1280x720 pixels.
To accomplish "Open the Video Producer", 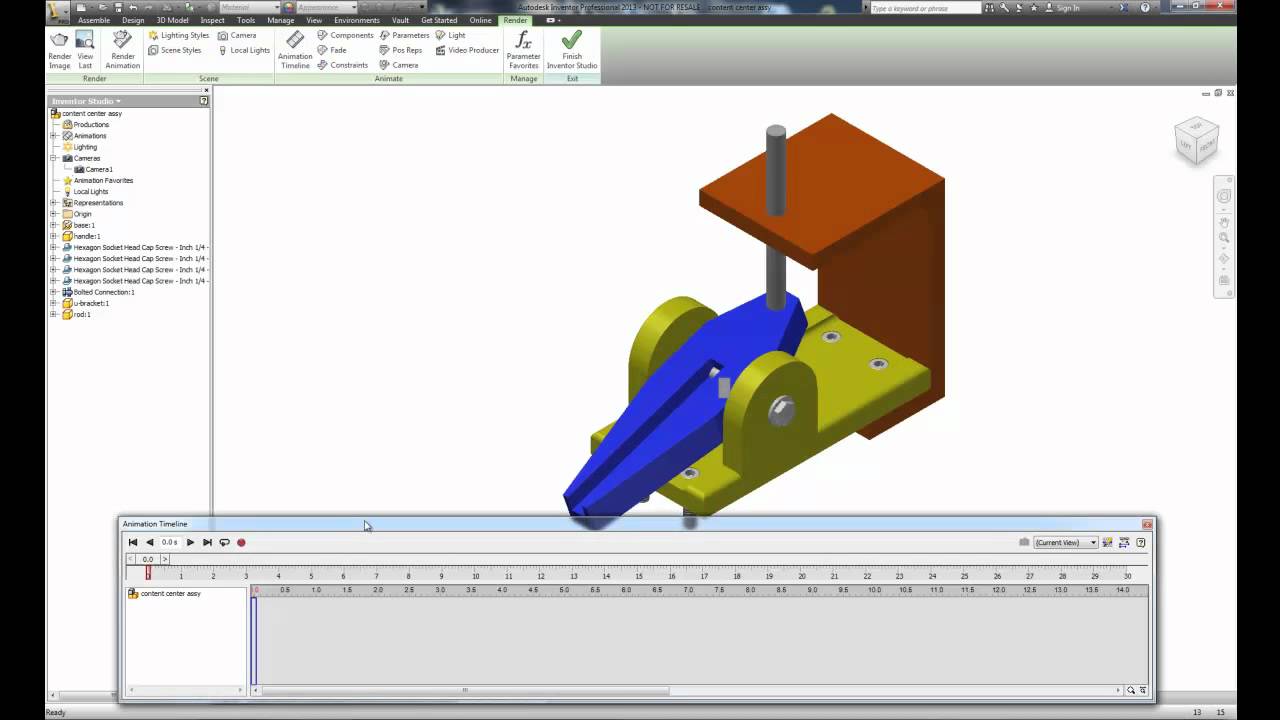I will point(467,50).
